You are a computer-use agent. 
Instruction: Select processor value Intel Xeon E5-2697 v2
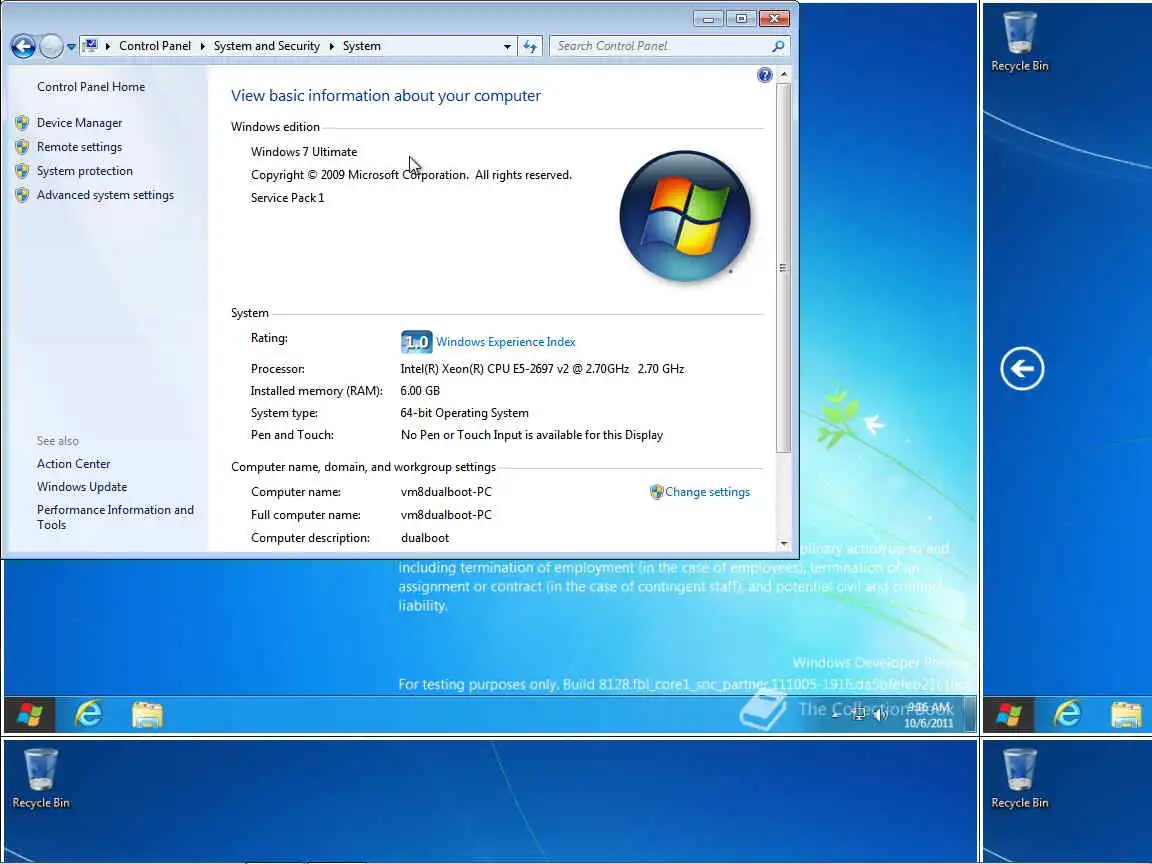542,369
